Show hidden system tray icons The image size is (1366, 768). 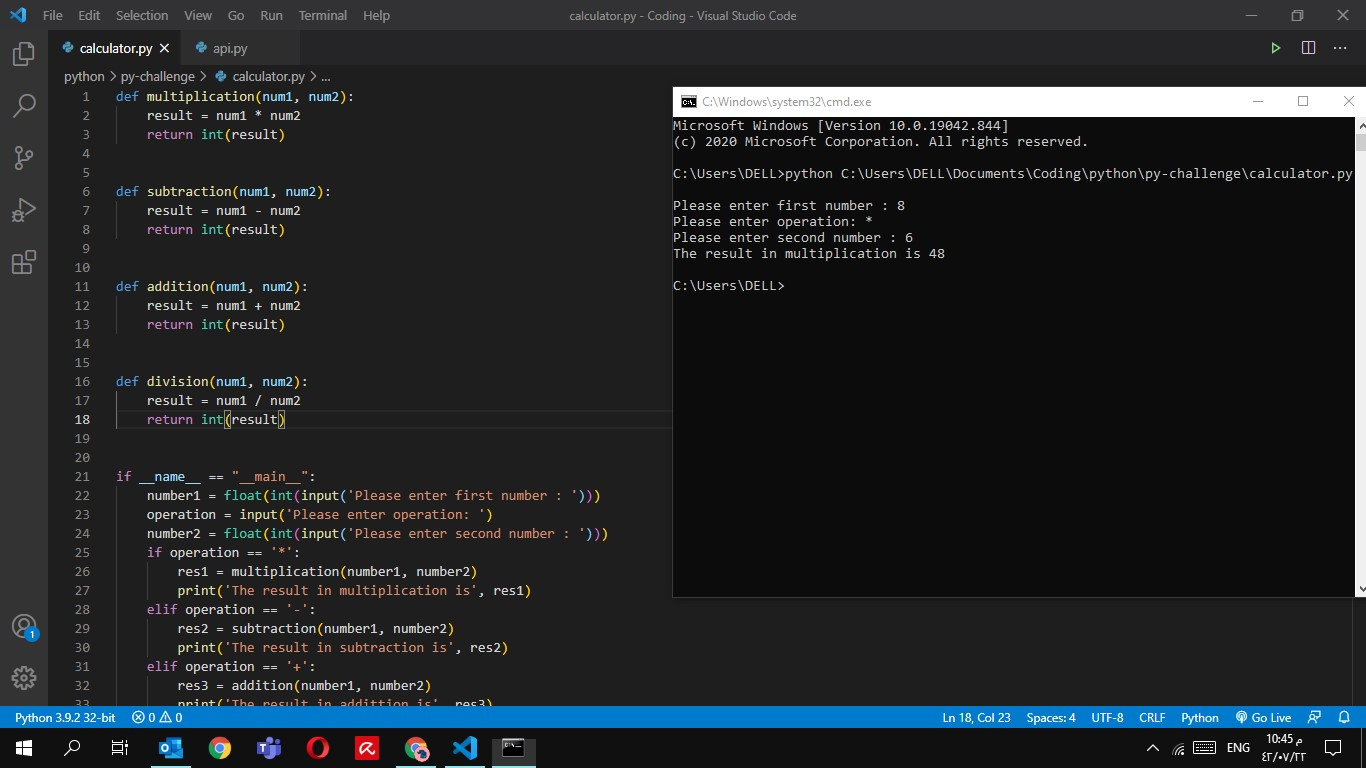point(1152,748)
